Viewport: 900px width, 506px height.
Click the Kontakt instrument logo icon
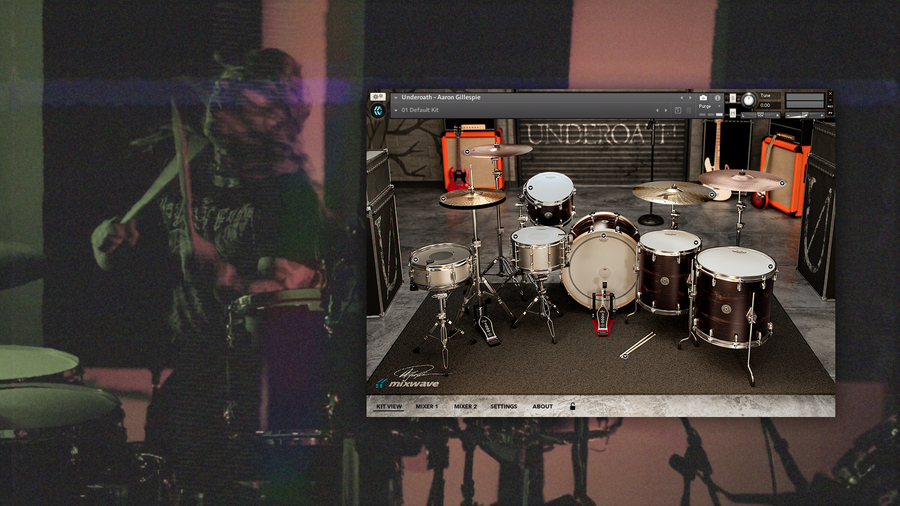tap(379, 110)
